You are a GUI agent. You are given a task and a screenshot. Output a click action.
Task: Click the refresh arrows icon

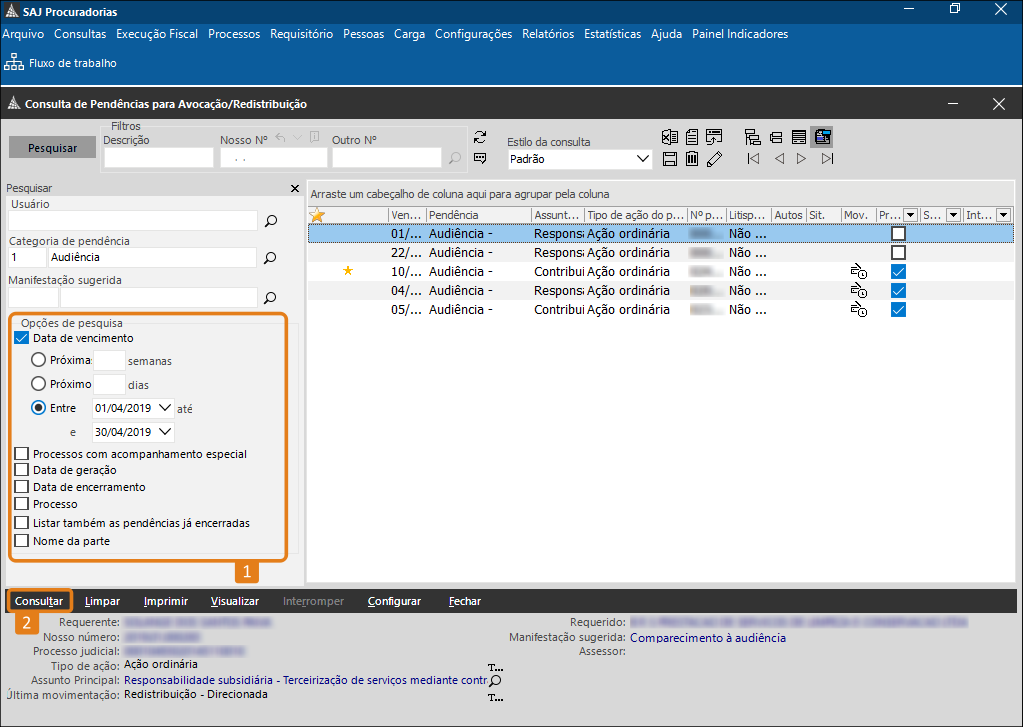(480, 137)
